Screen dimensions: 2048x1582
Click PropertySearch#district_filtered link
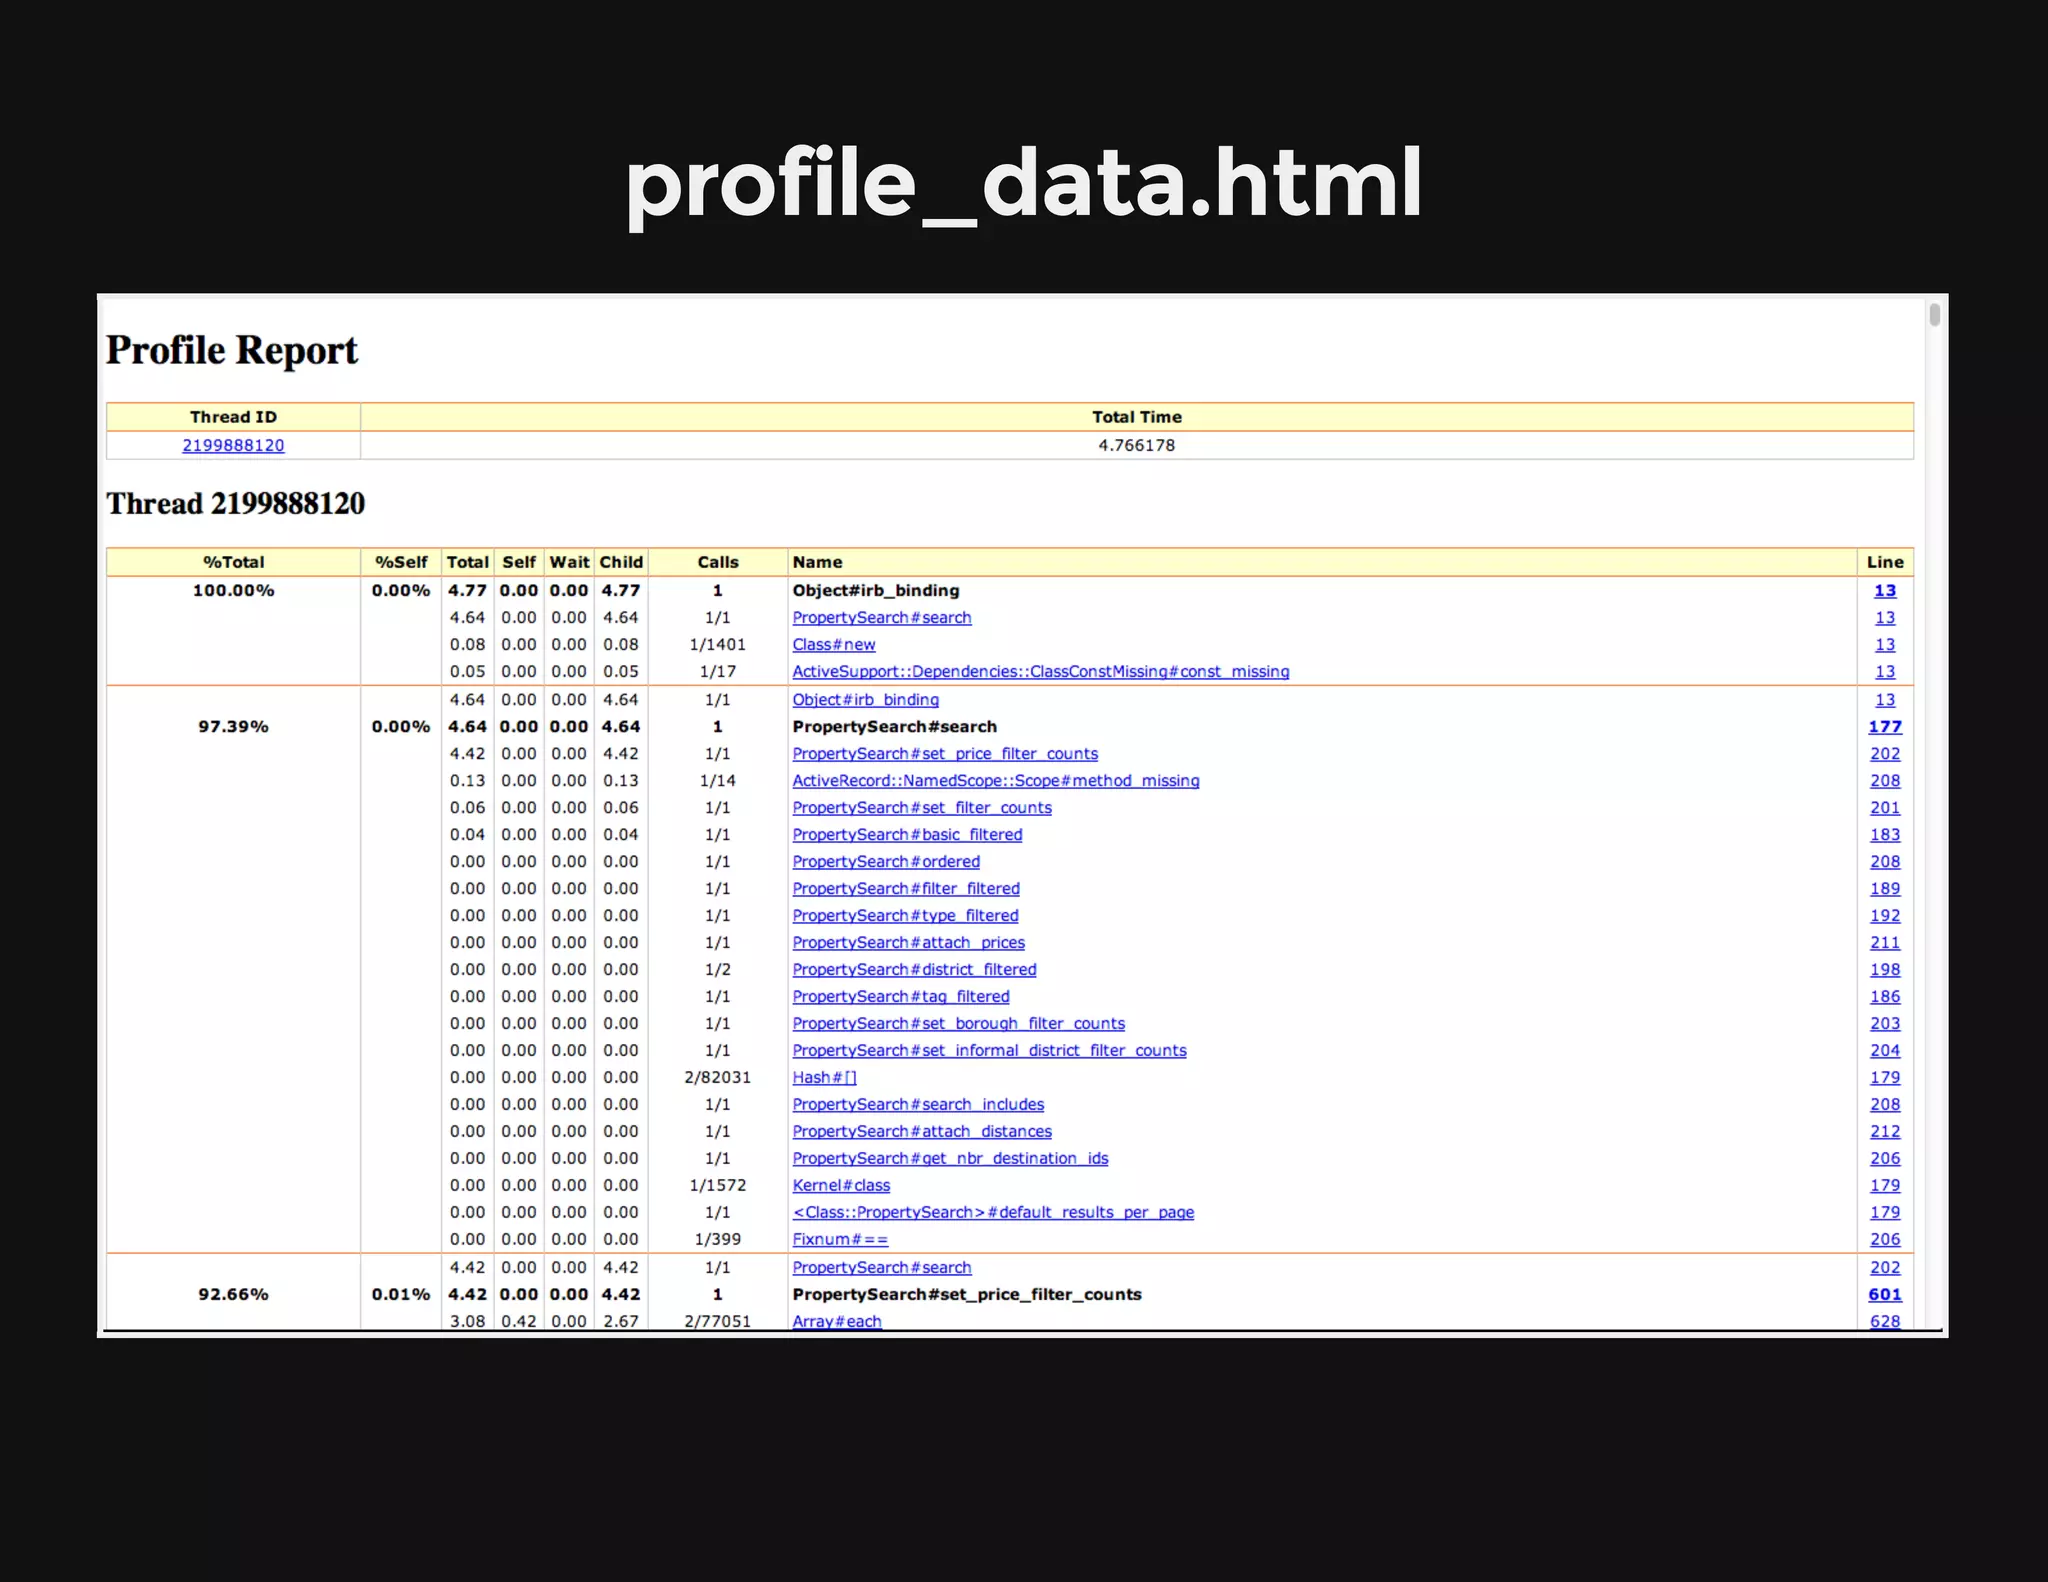[x=914, y=970]
